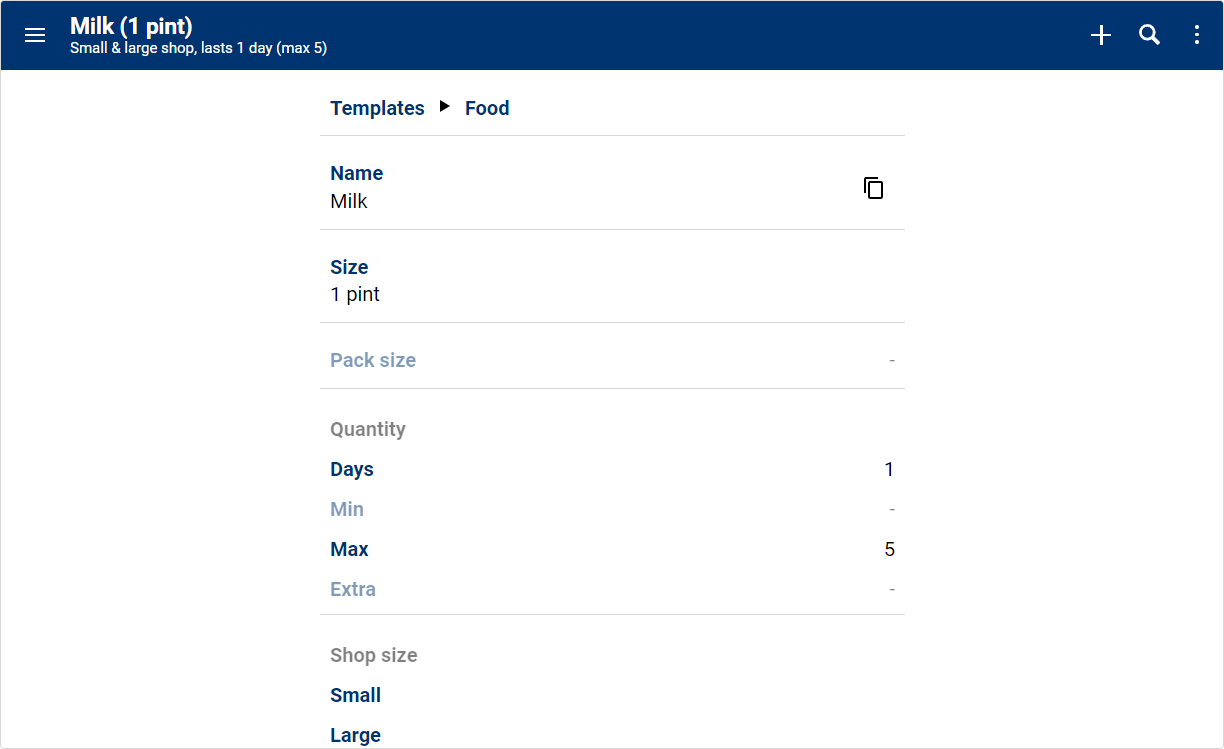Click the Shop size section heading
Image resolution: width=1224 pixels, height=749 pixels.
pos(374,655)
